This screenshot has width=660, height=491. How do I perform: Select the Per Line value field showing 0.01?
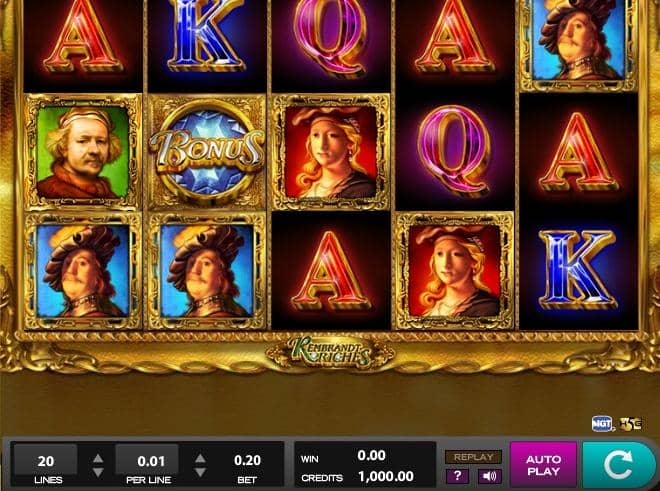147,460
